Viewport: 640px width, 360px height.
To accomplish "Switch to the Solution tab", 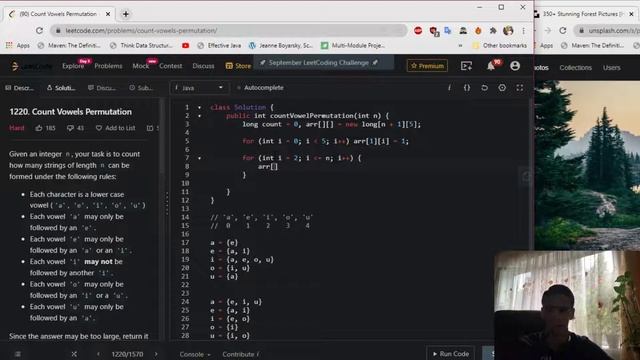I will (61, 88).
